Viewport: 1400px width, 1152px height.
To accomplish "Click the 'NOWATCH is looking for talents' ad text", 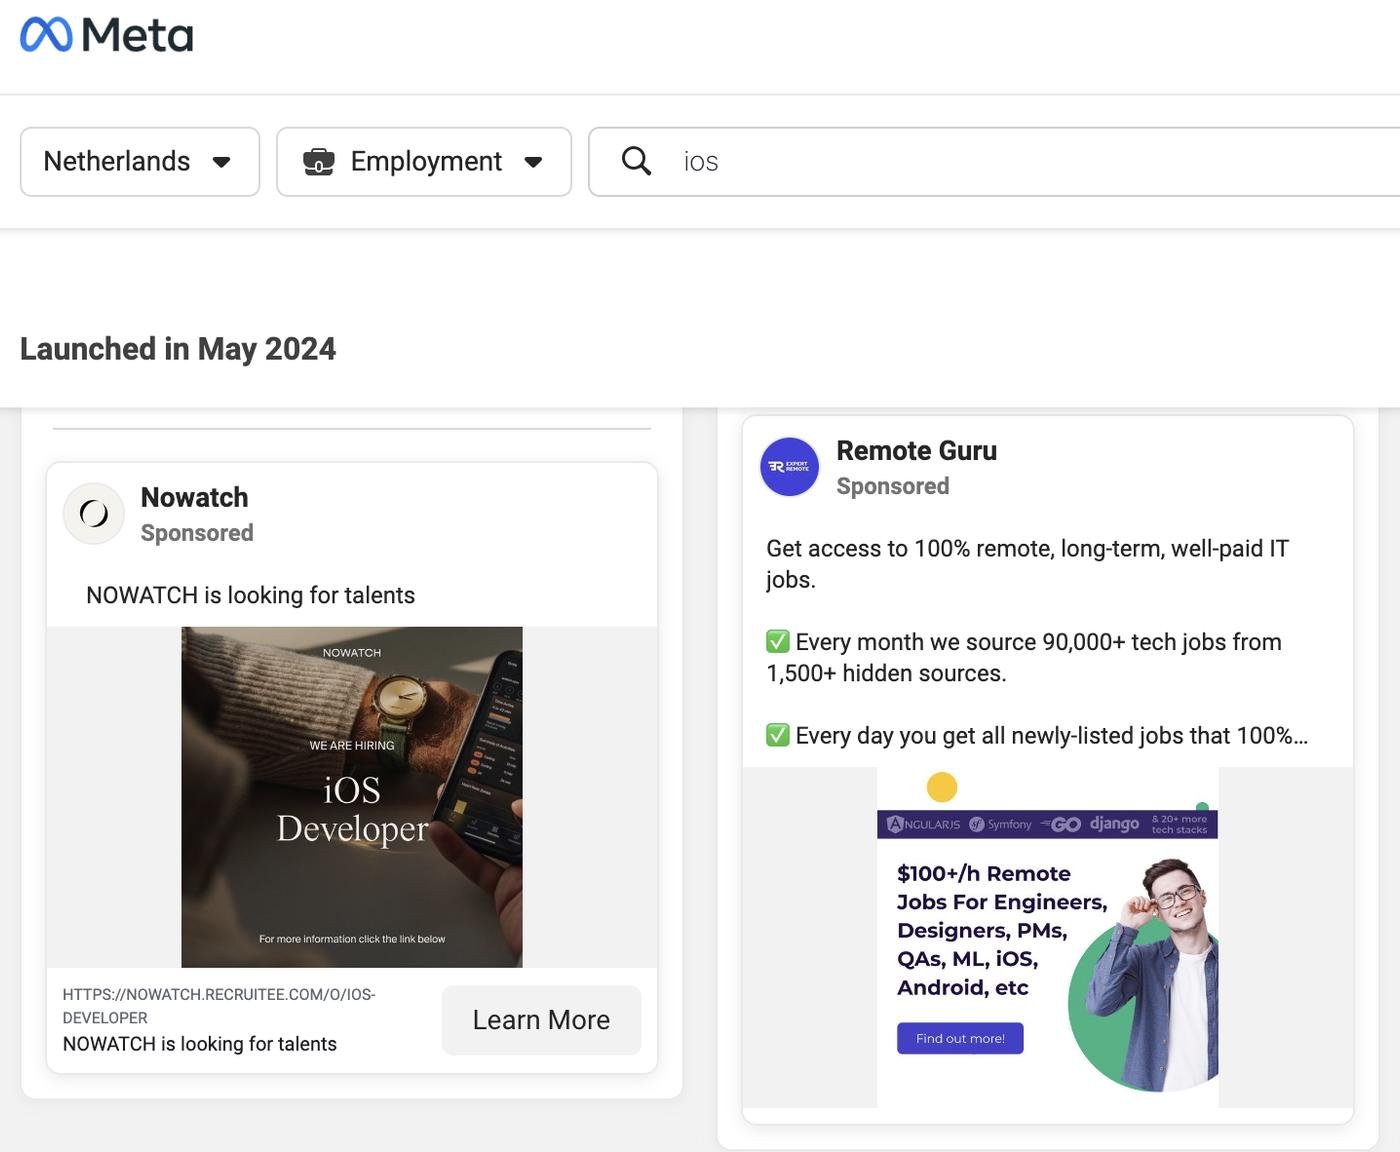I will [x=250, y=595].
